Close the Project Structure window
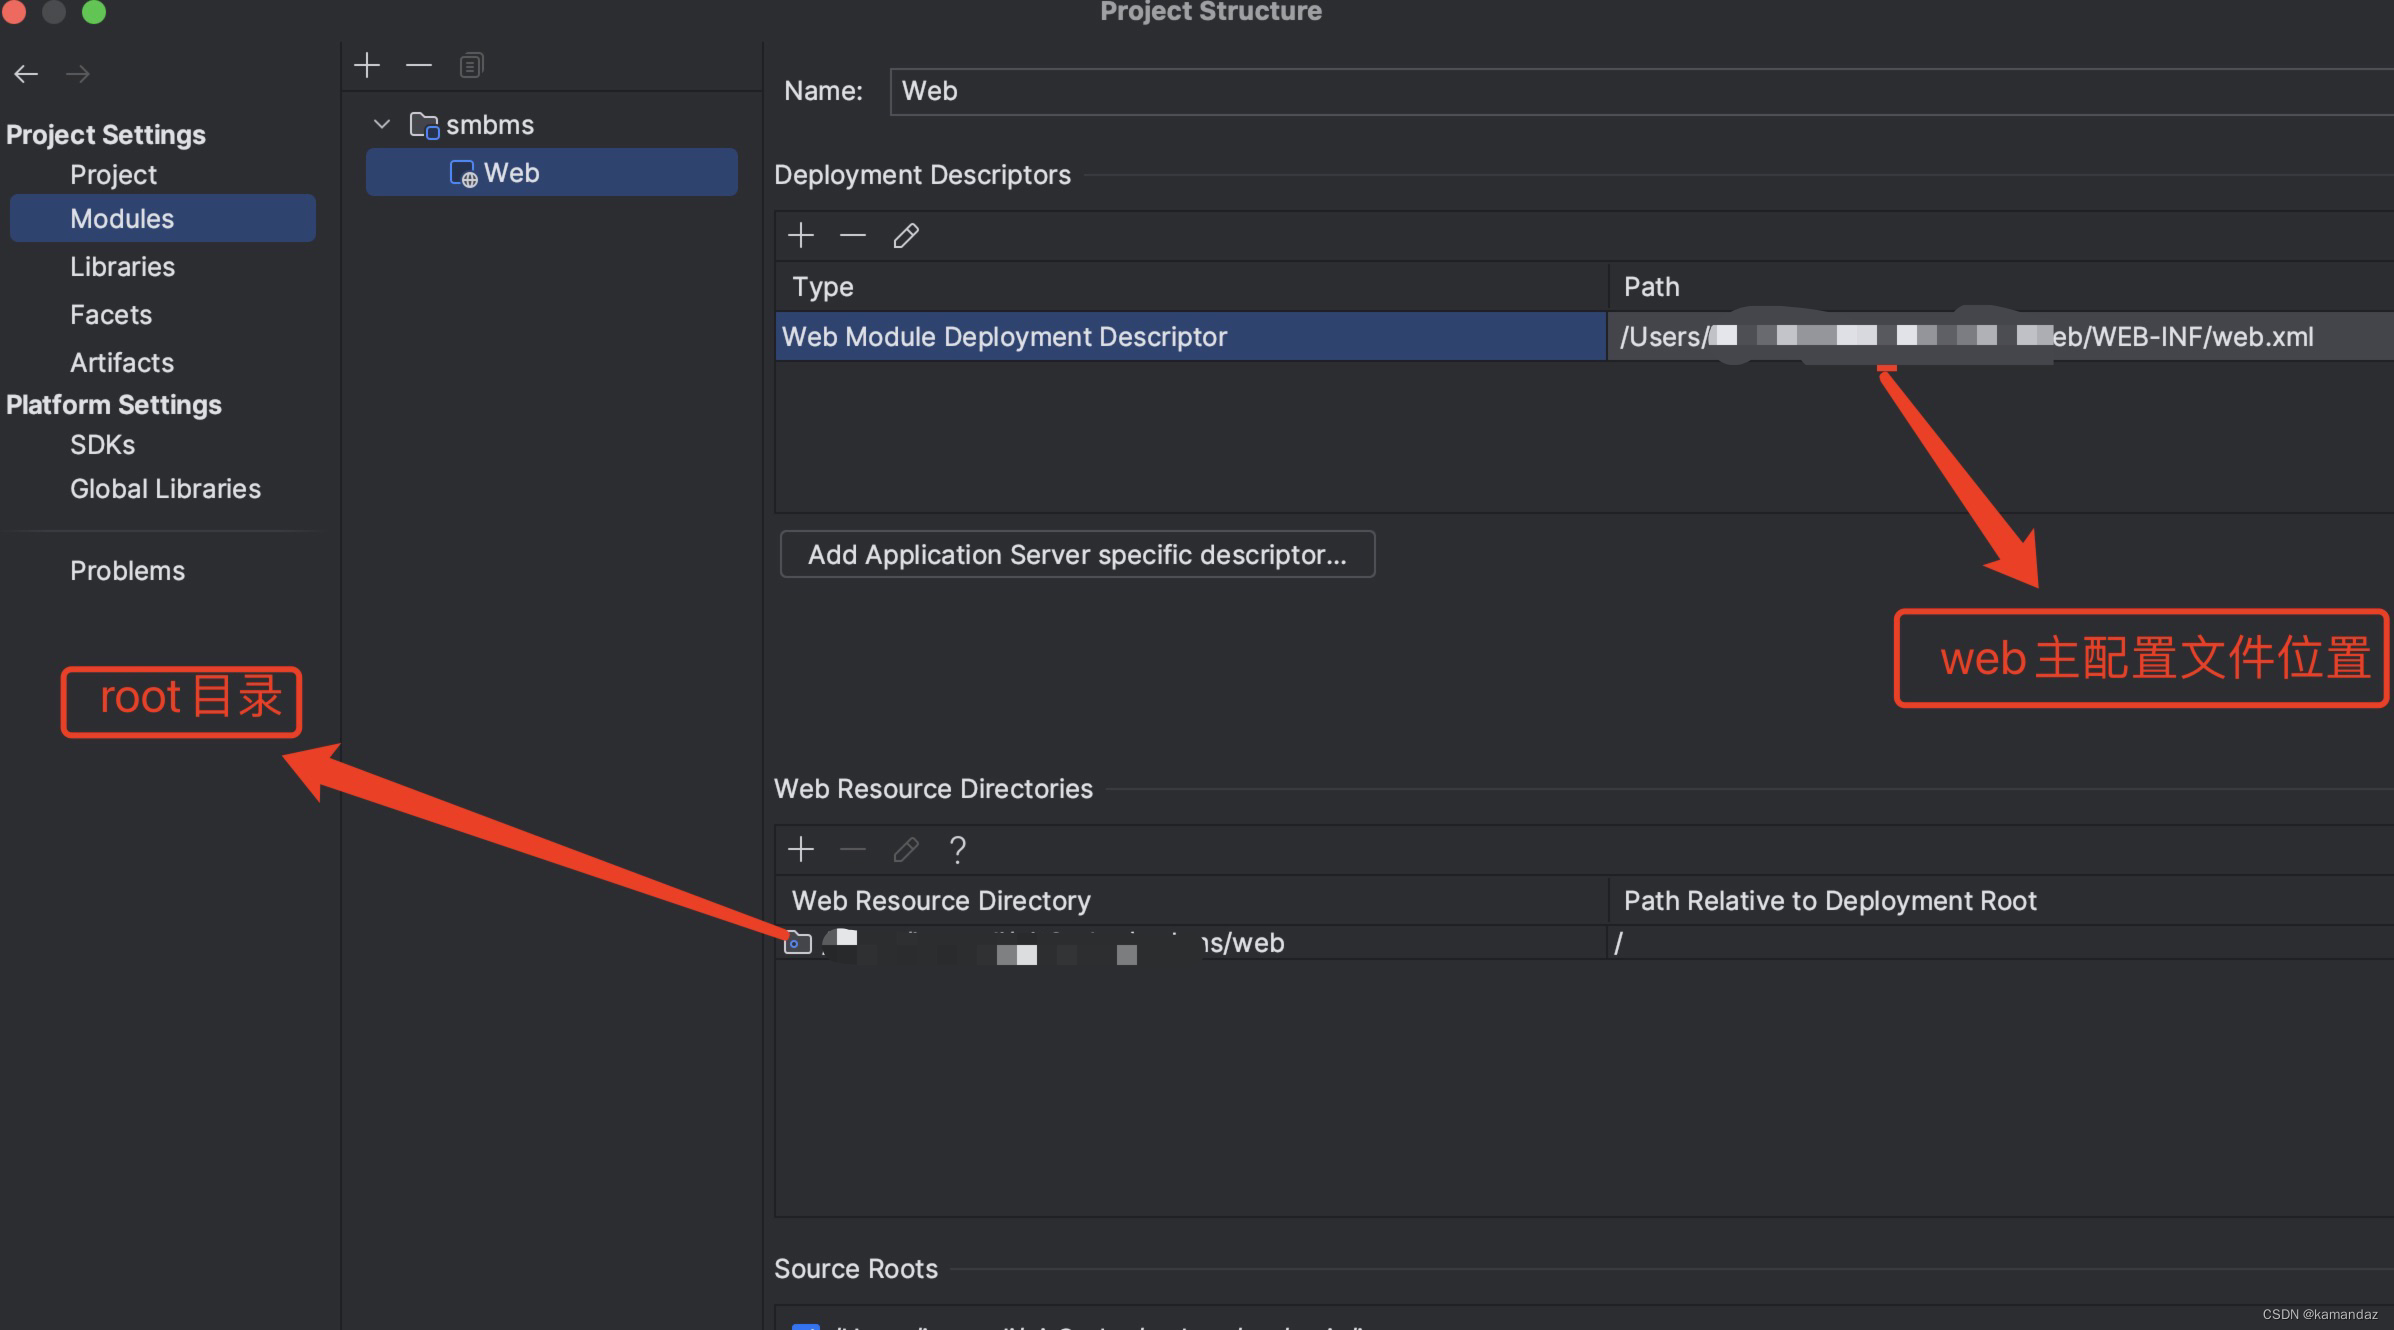Image resolution: width=2394 pixels, height=1330 pixels. 13,11
